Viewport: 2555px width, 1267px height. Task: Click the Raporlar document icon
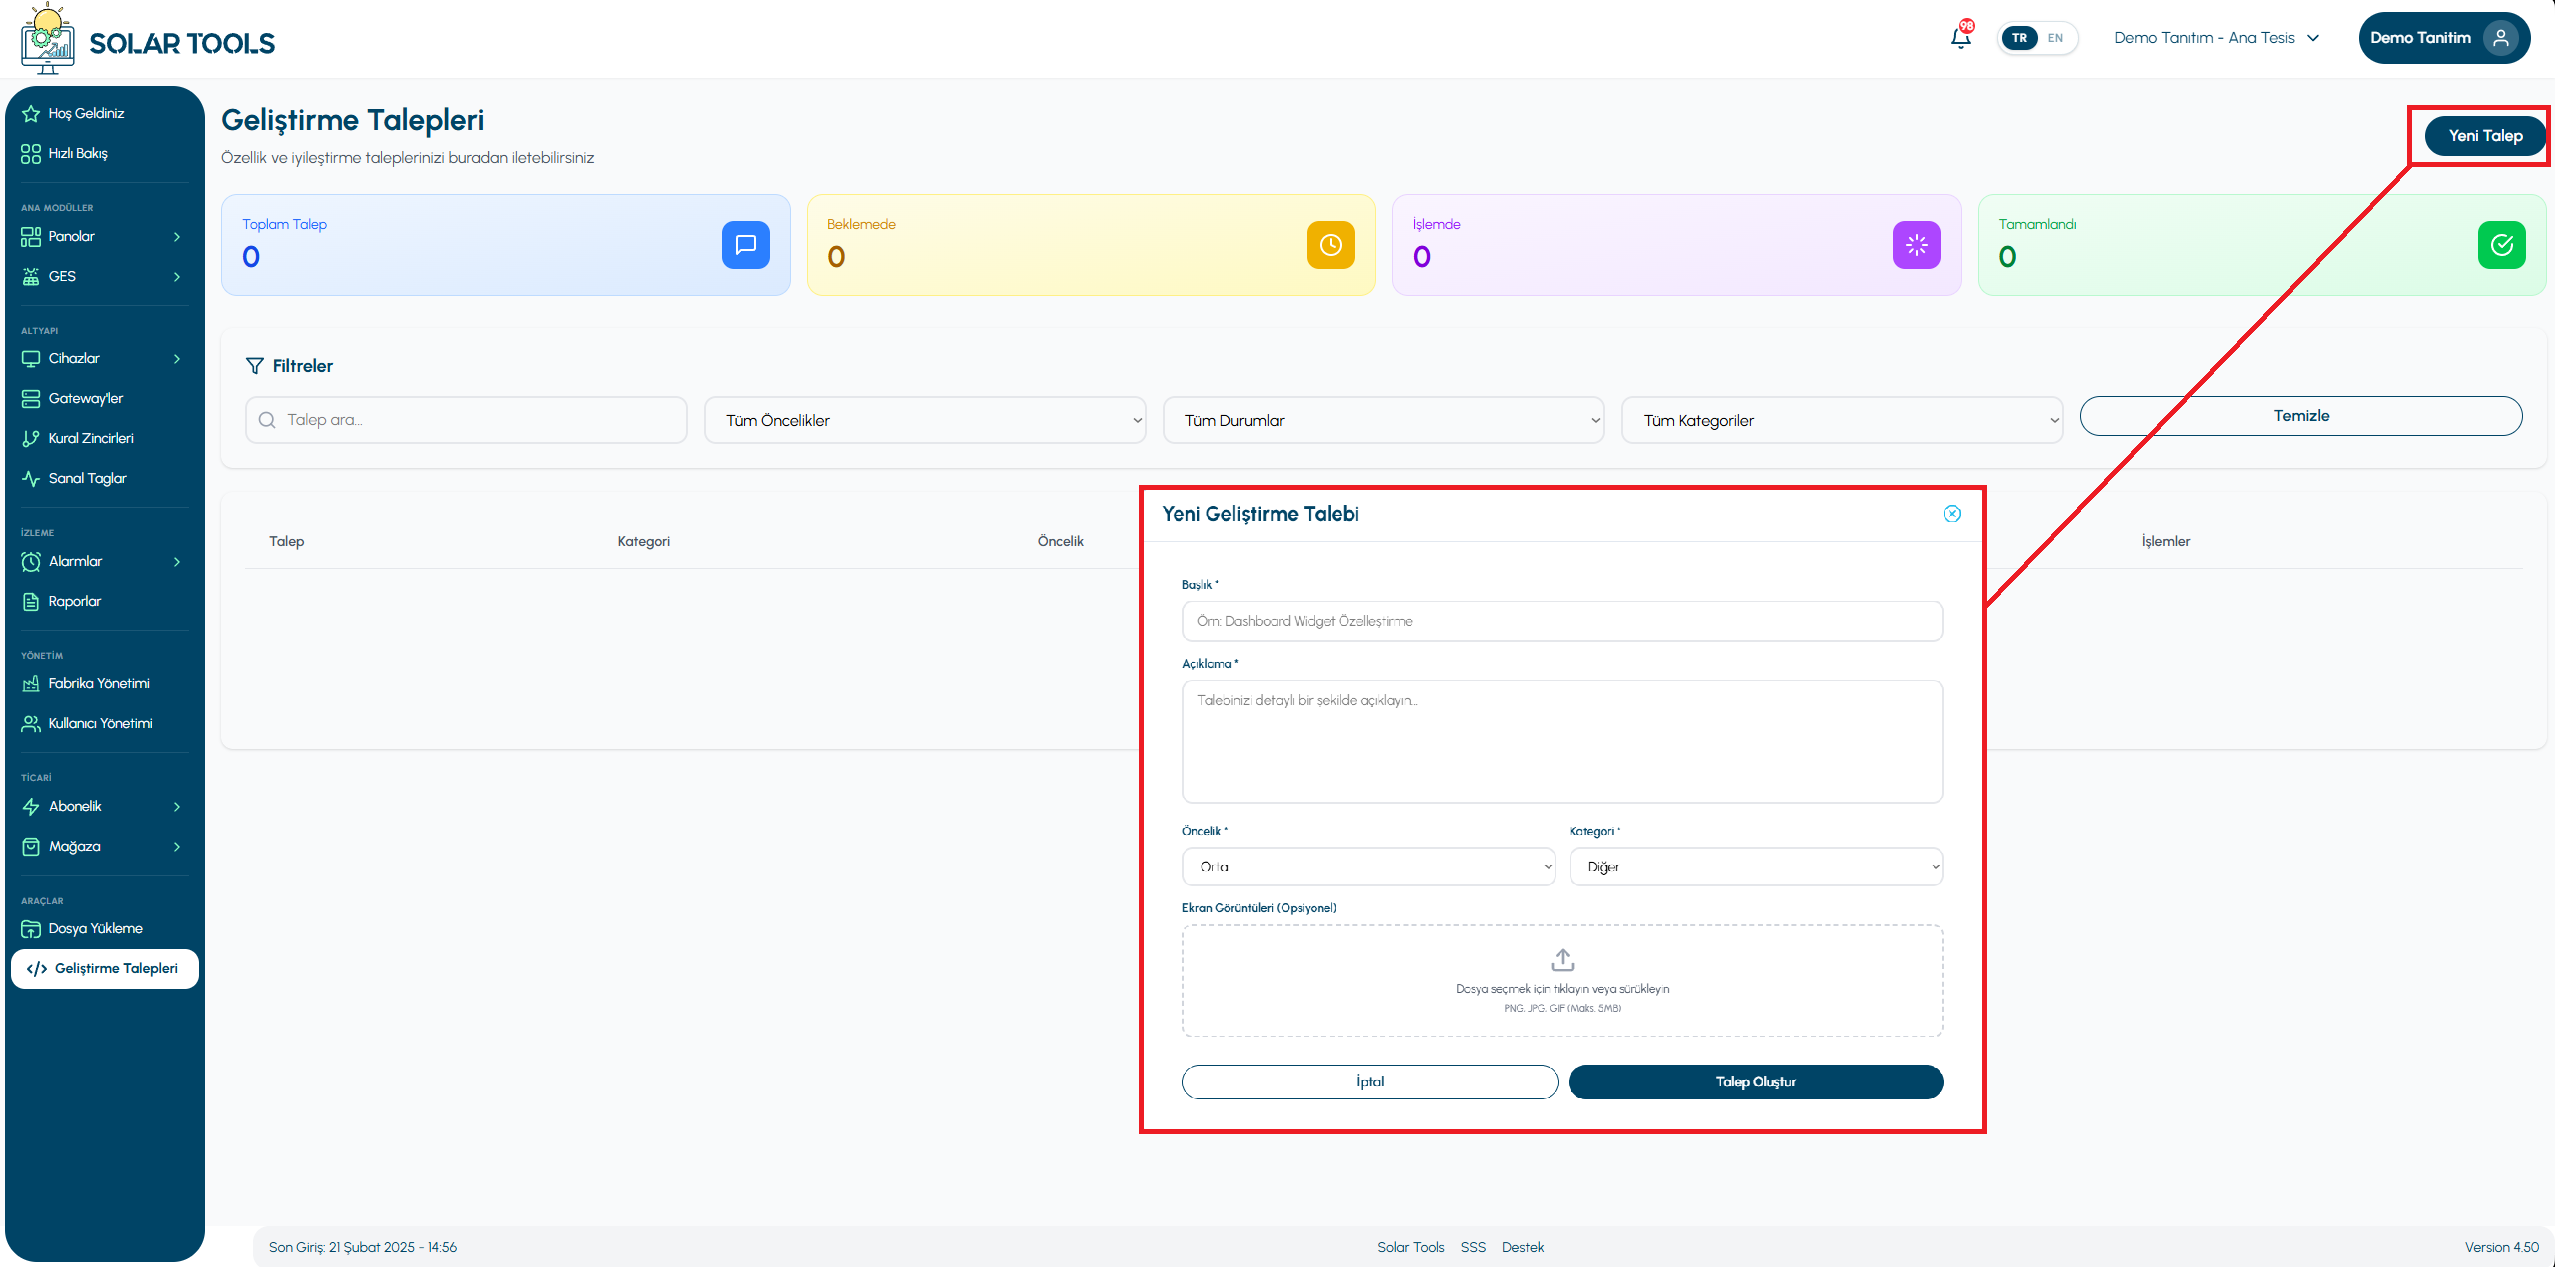pyautogui.click(x=31, y=601)
